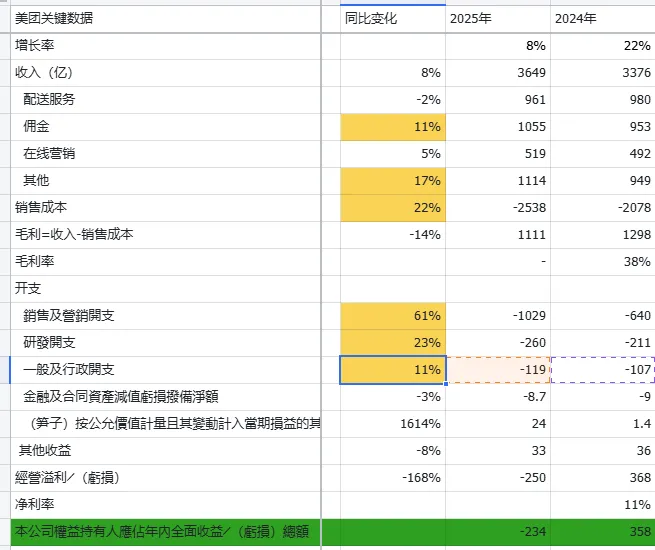Viewport: 655px width, 550px height.
Task: Click the -8.7 impairment cell
Action: coord(498,397)
